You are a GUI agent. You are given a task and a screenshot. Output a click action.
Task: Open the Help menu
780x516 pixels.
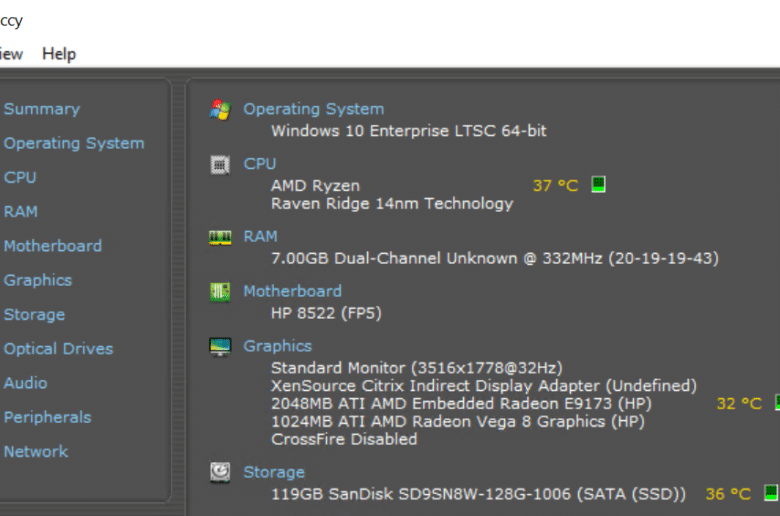59,54
